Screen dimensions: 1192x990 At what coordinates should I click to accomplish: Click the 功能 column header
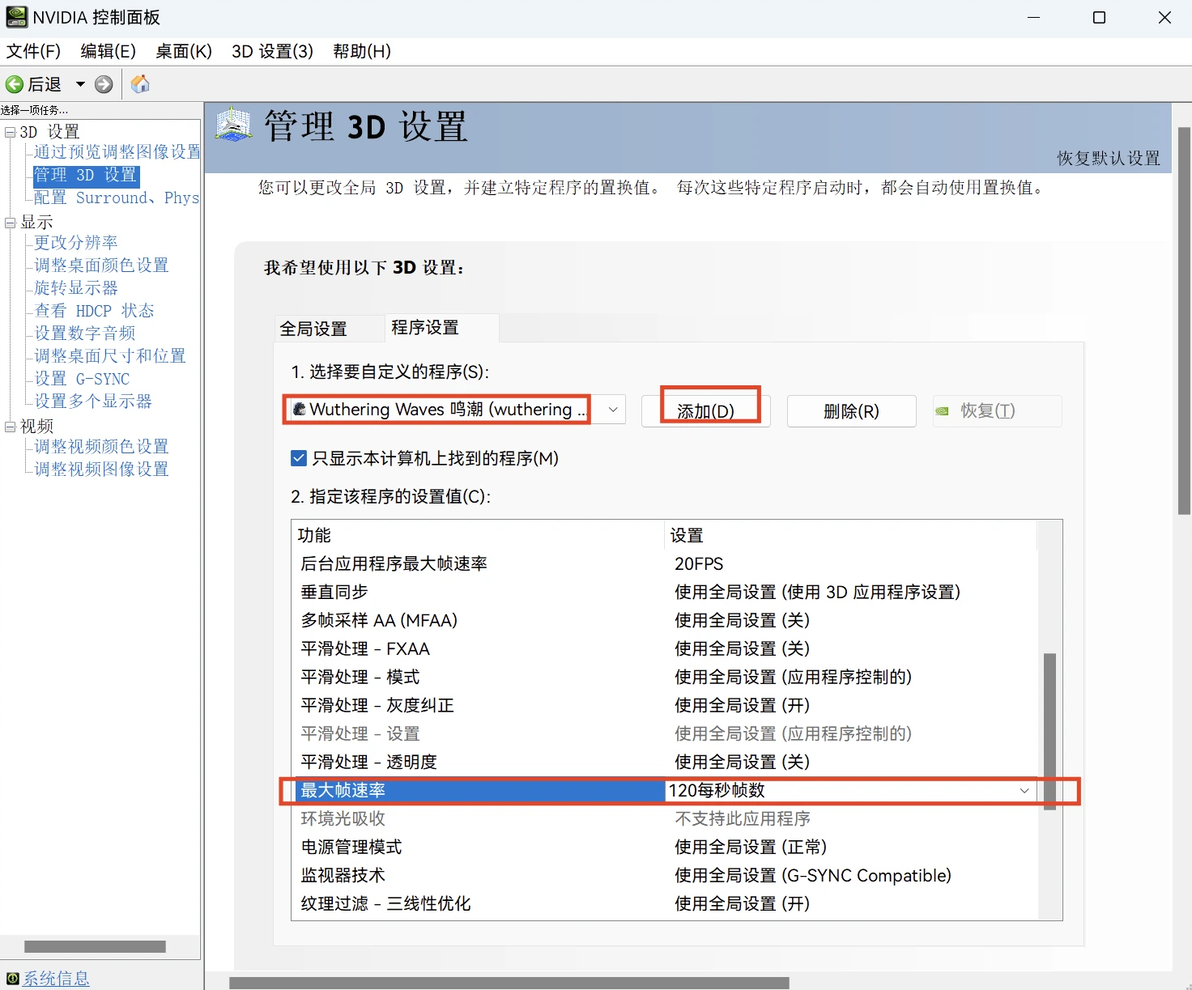[x=314, y=535]
